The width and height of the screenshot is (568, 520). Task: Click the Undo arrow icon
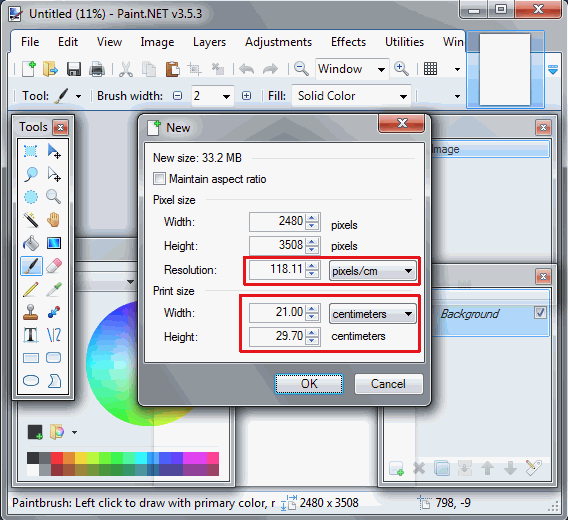[x=247, y=69]
